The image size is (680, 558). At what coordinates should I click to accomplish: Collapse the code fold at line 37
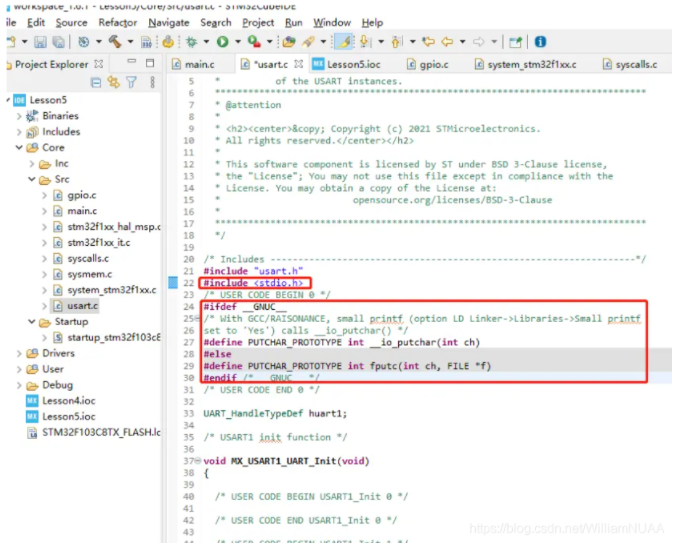[x=198, y=461]
